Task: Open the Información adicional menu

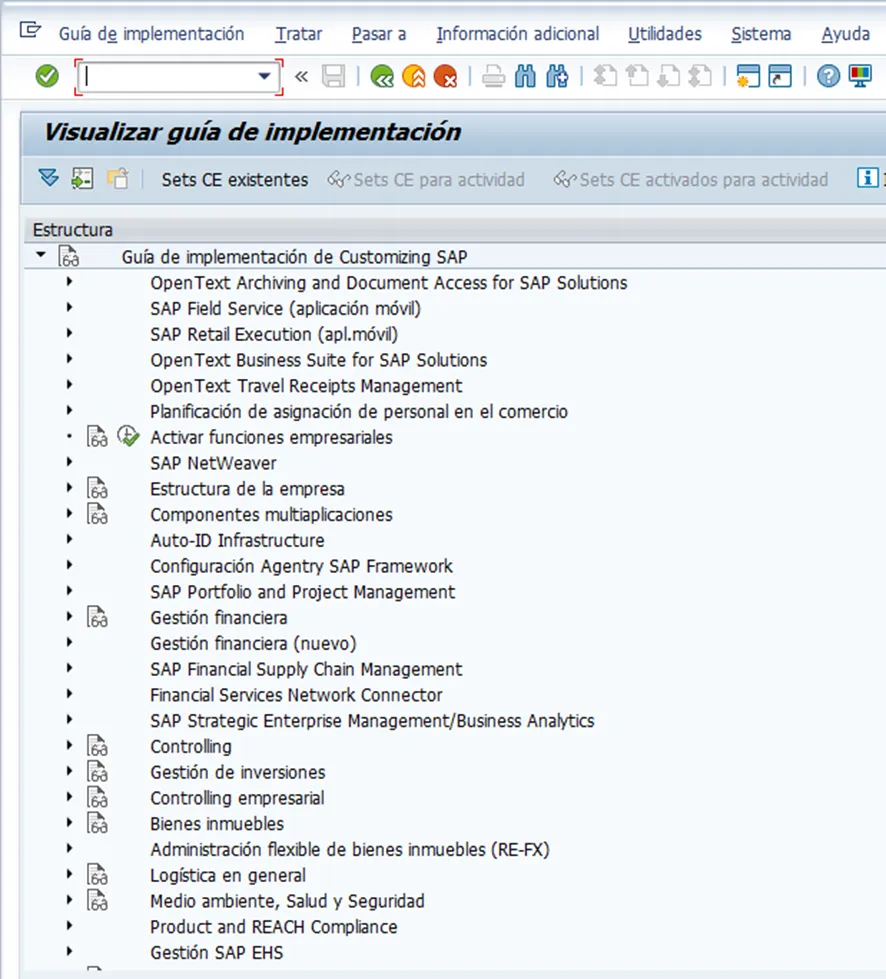Action: (x=518, y=34)
